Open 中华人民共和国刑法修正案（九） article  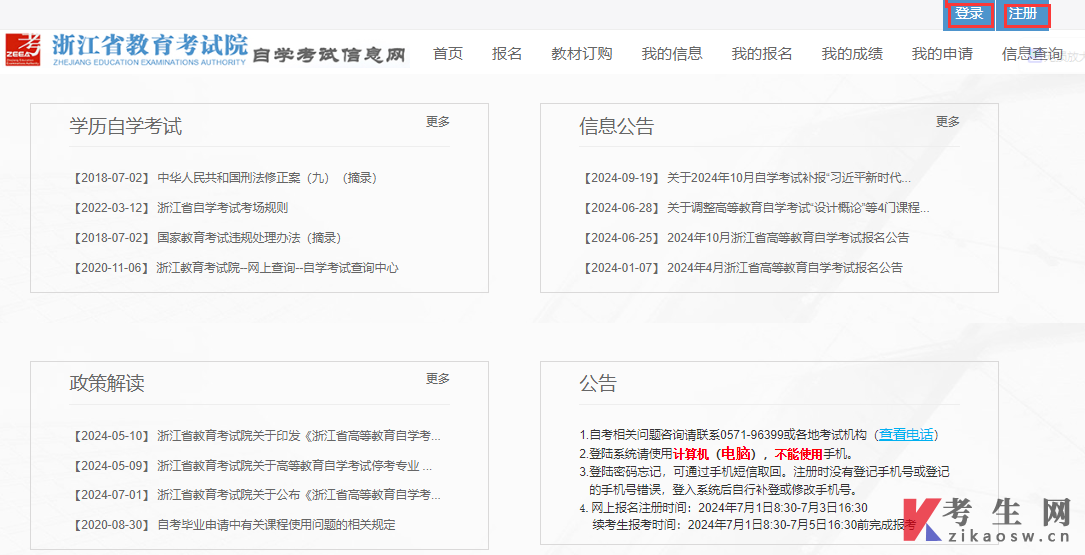pyautogui.click(x=266, y=178)
